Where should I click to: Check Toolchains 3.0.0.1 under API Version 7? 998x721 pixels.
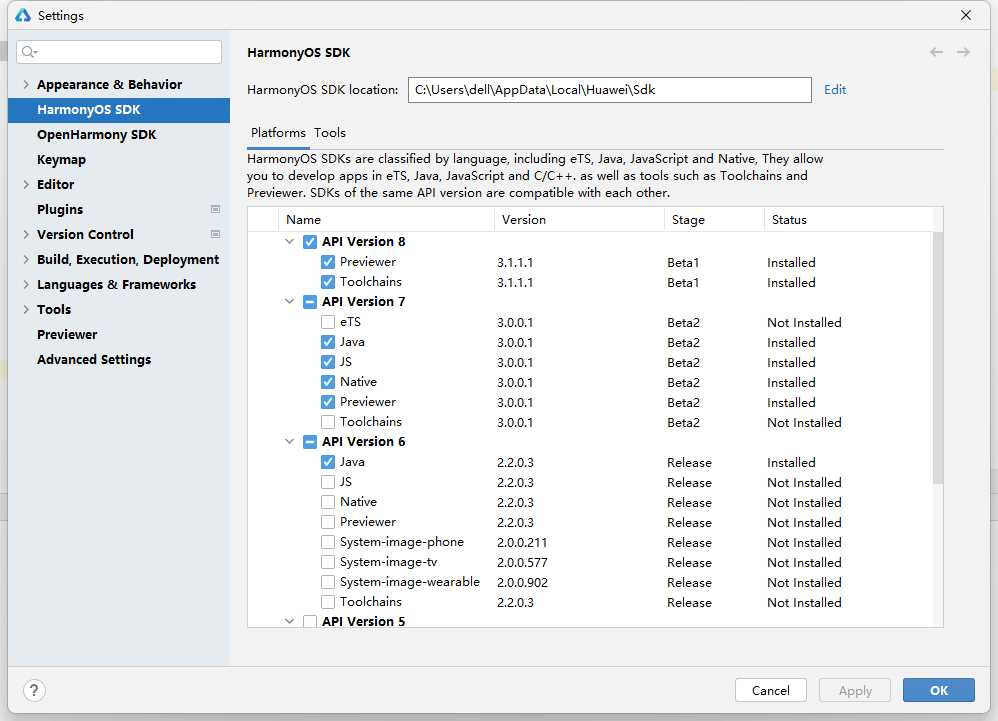pyautogui.click(x=328, y=422)
